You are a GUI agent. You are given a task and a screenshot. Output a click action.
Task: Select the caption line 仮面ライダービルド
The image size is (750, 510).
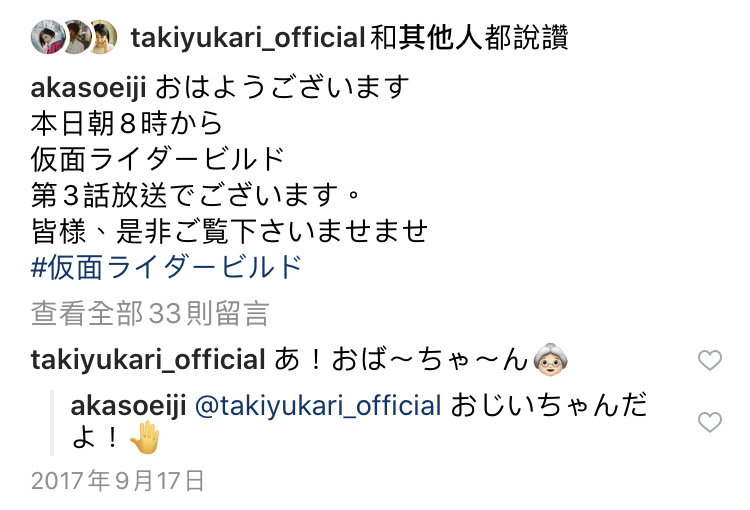tap(158, 159)
